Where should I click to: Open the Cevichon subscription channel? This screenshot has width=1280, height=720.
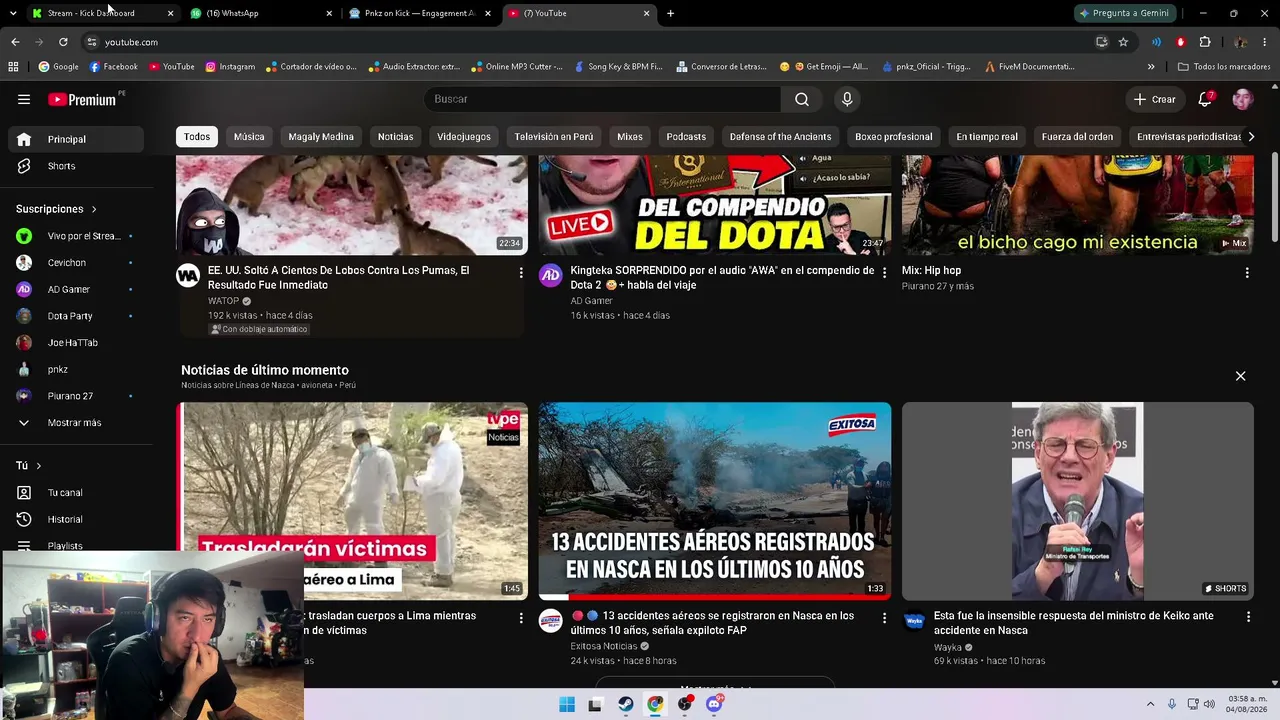76,263
